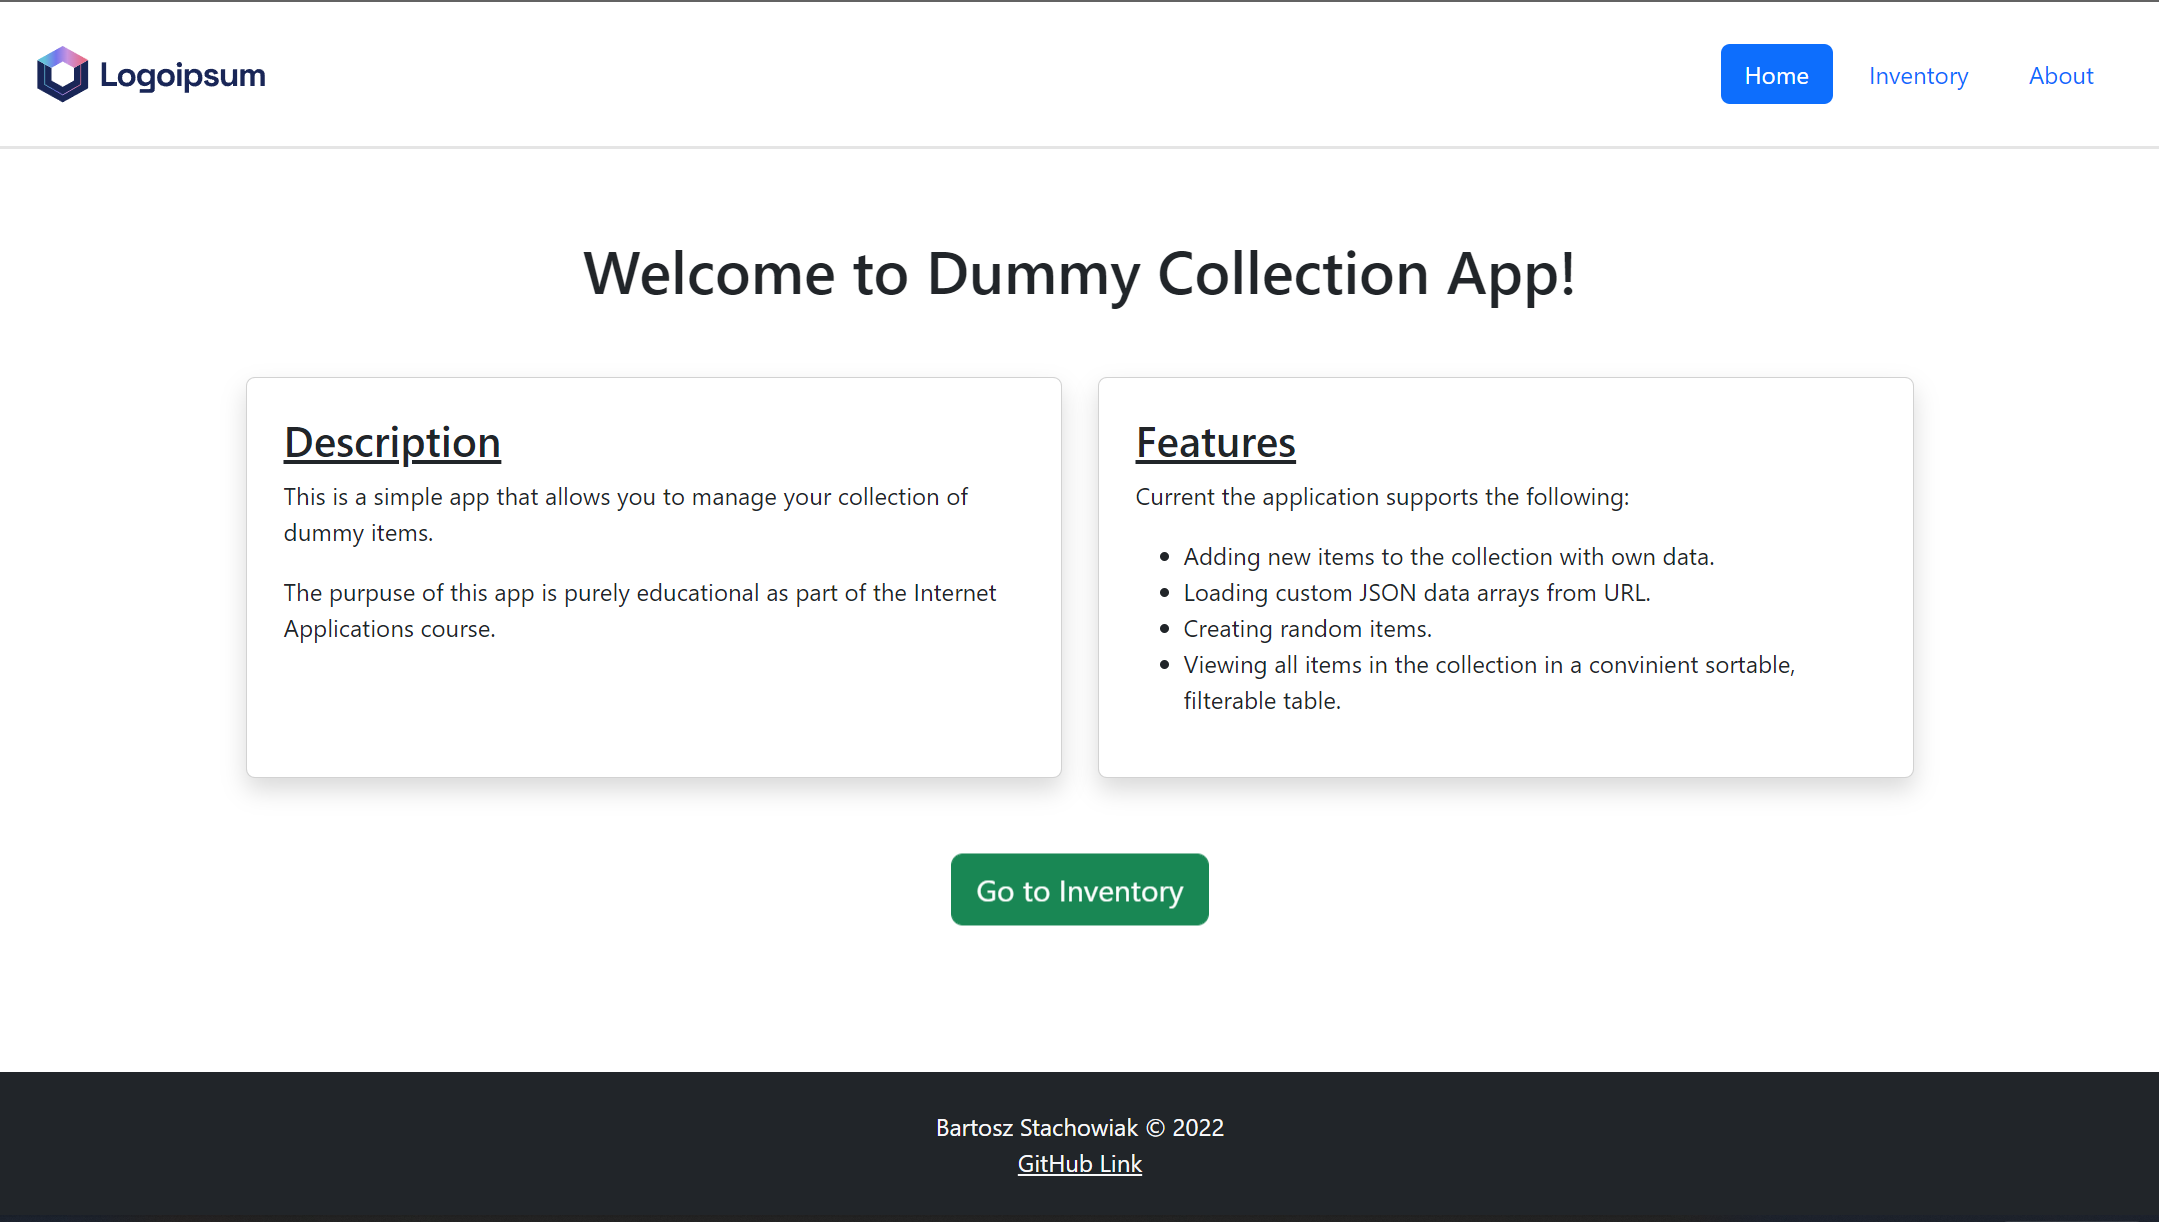The image size is (2159, 1222).
Task: Click the active Home button highlight
Action: [x=1776, y=74]
